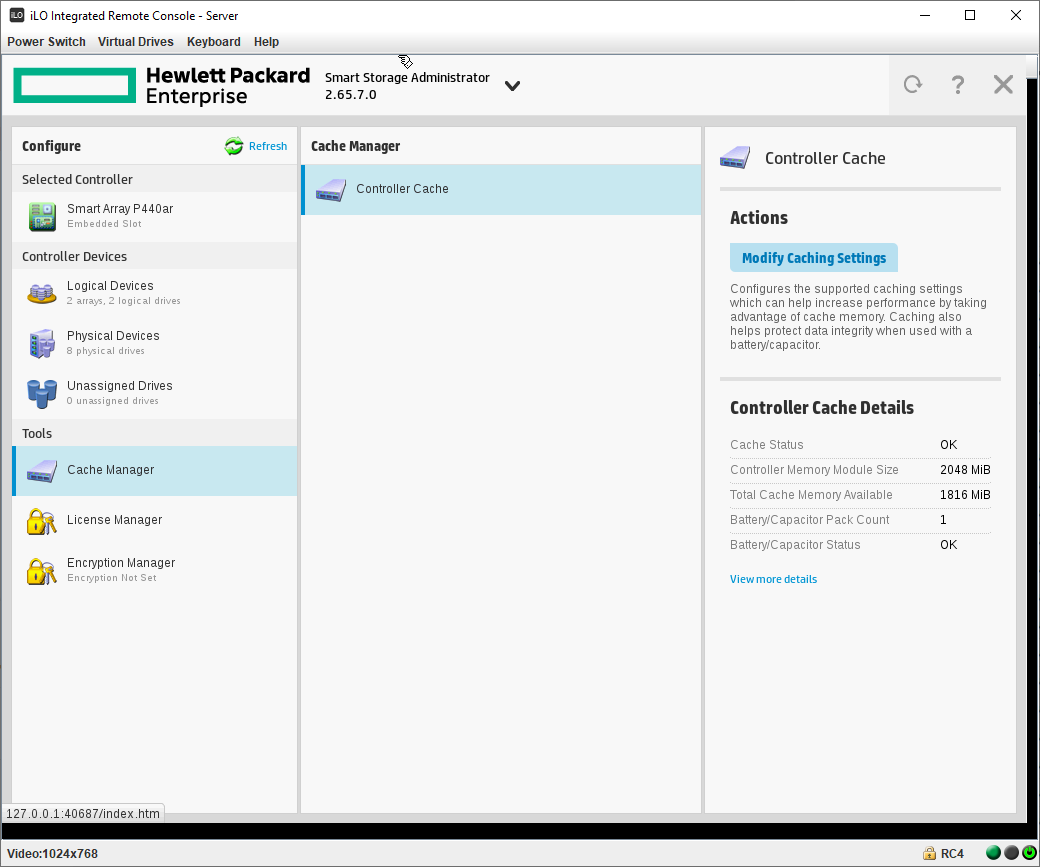Image resolution: width=1040 pixels, height=867 pixels.
Task: Select Logical Devices entry
Action: 155,293
